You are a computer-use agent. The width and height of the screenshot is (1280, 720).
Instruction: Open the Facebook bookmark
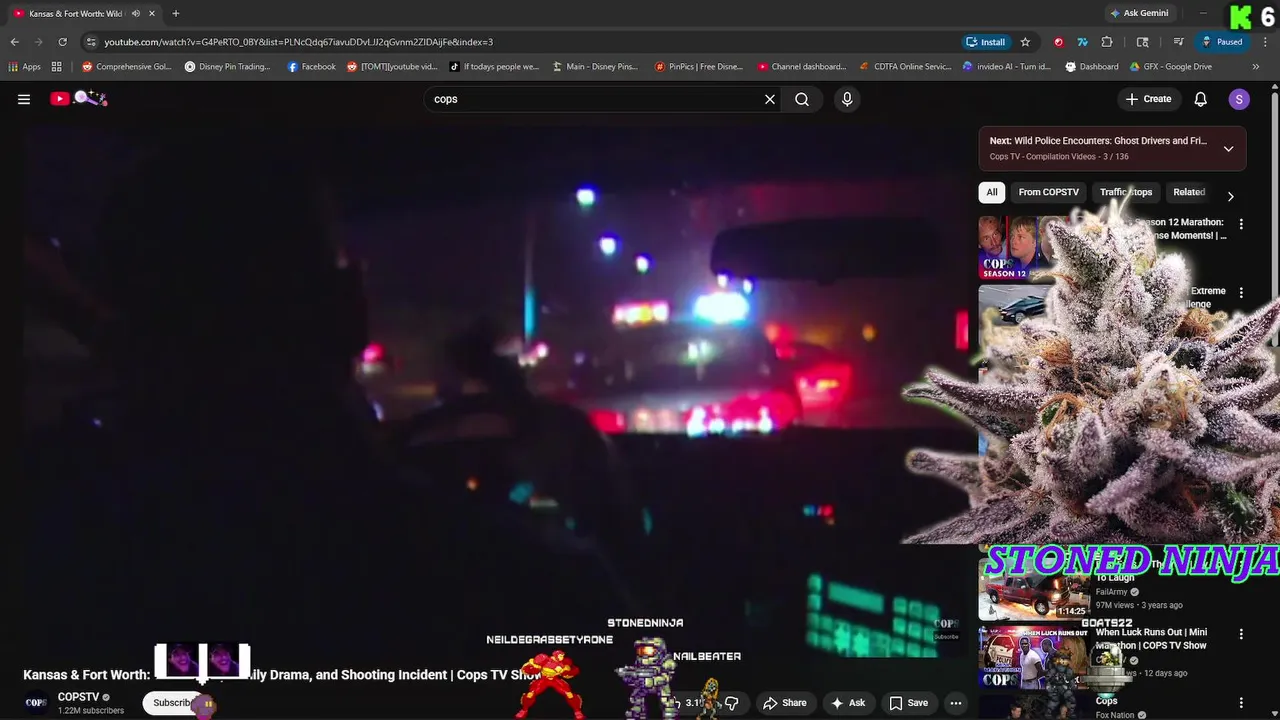(311, 67)
